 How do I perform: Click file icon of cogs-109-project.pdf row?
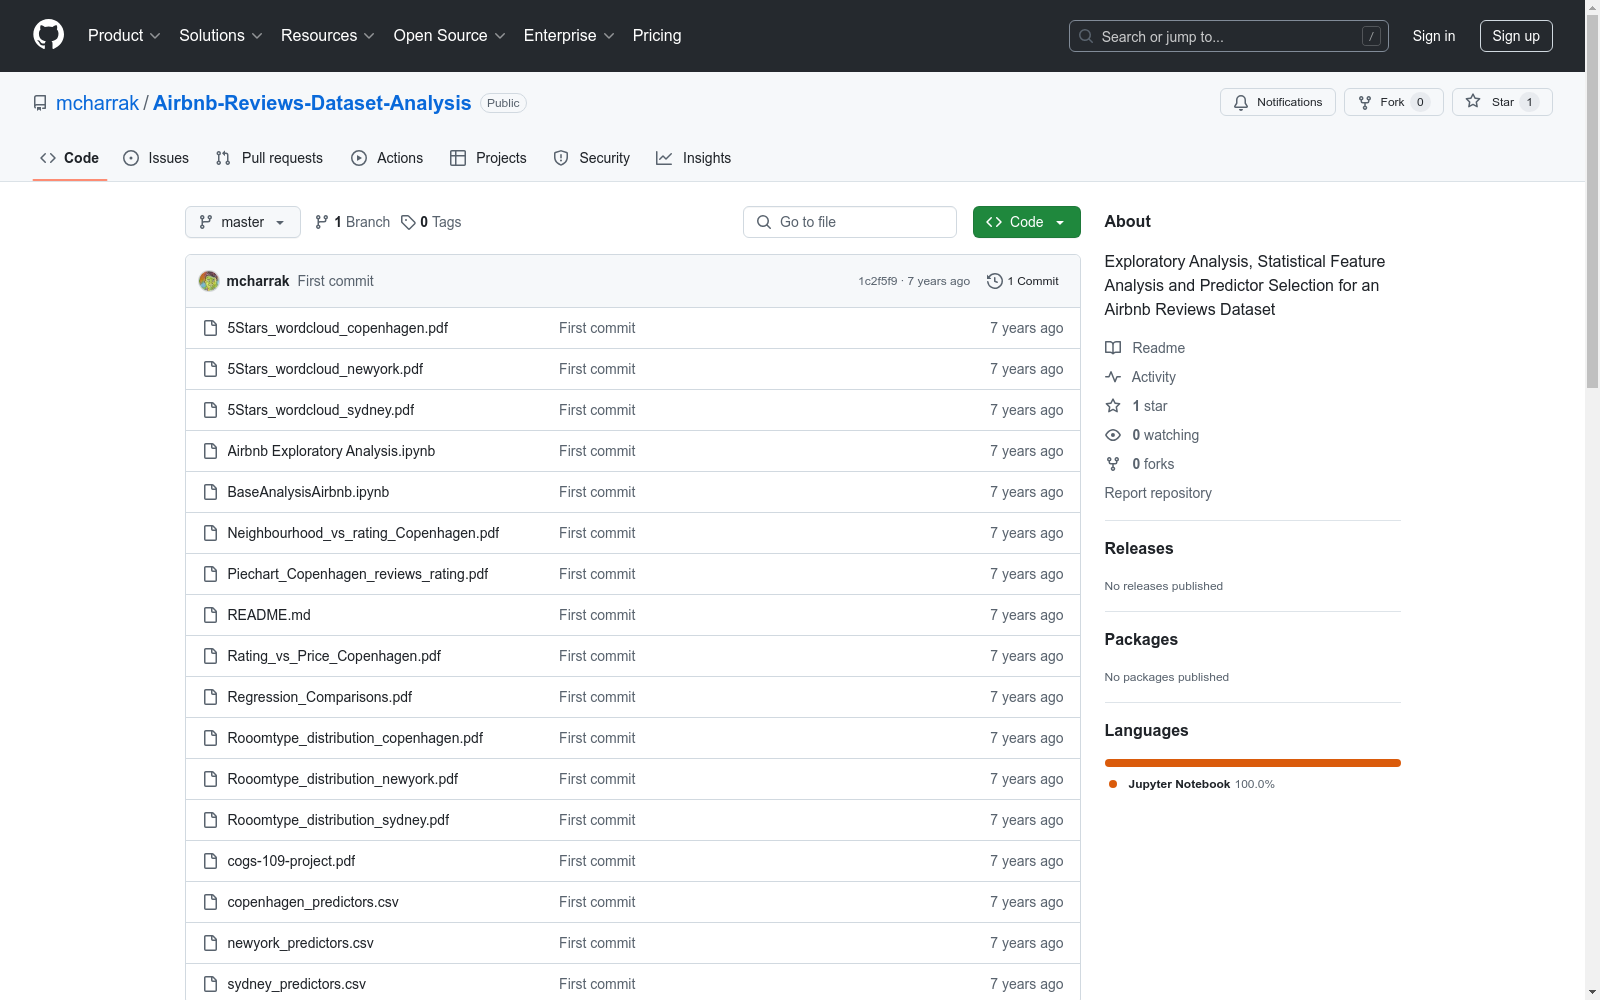click(210, 861)
